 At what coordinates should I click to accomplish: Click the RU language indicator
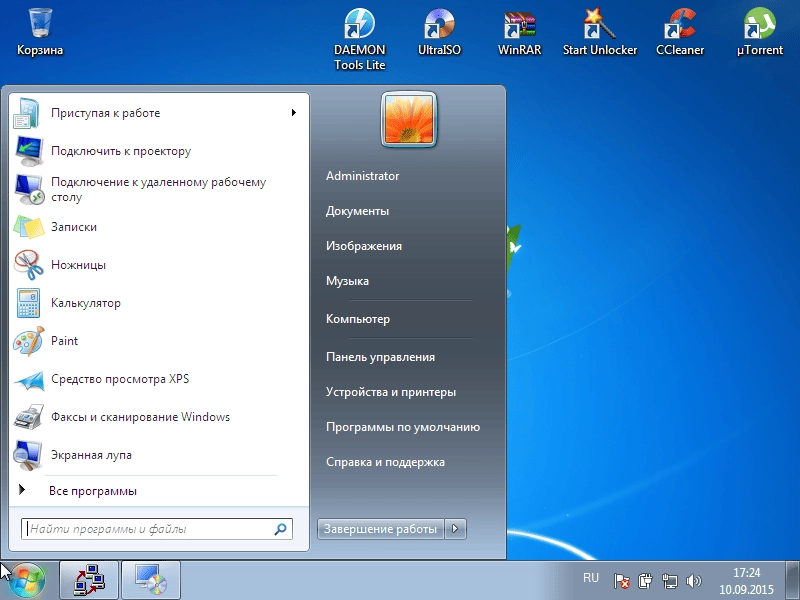[x=591, y=578]
